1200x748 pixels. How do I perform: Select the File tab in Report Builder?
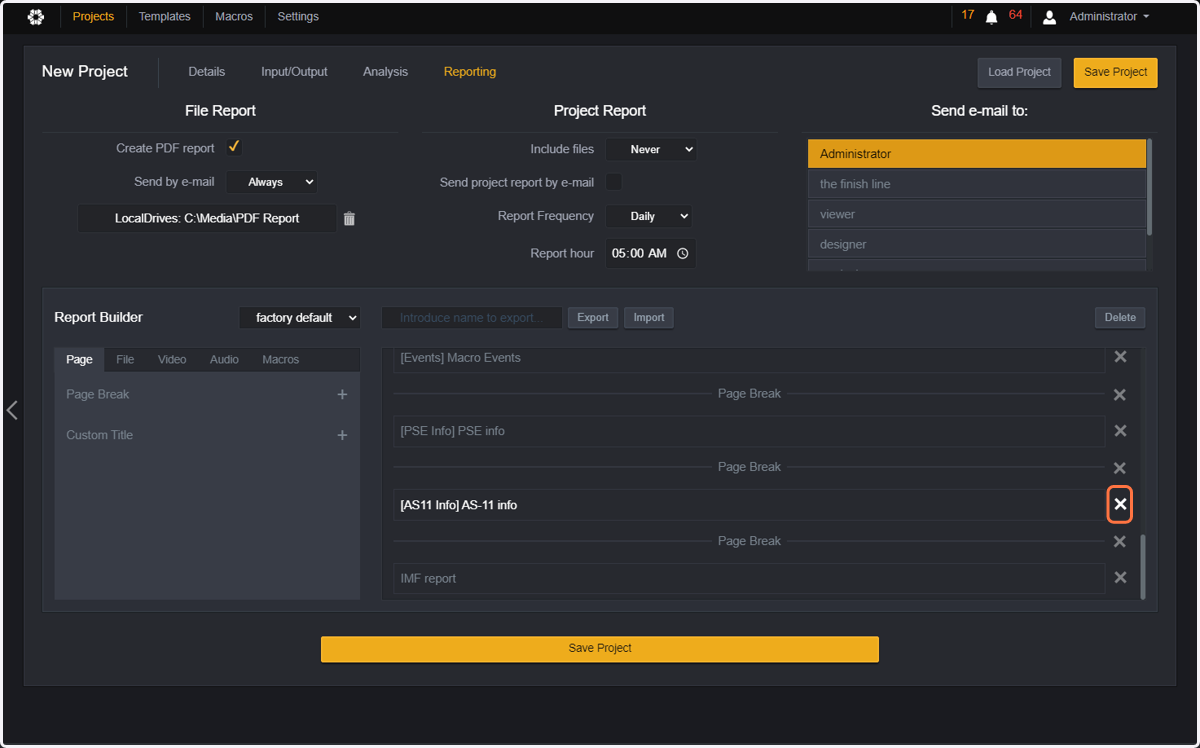[125, 359]
